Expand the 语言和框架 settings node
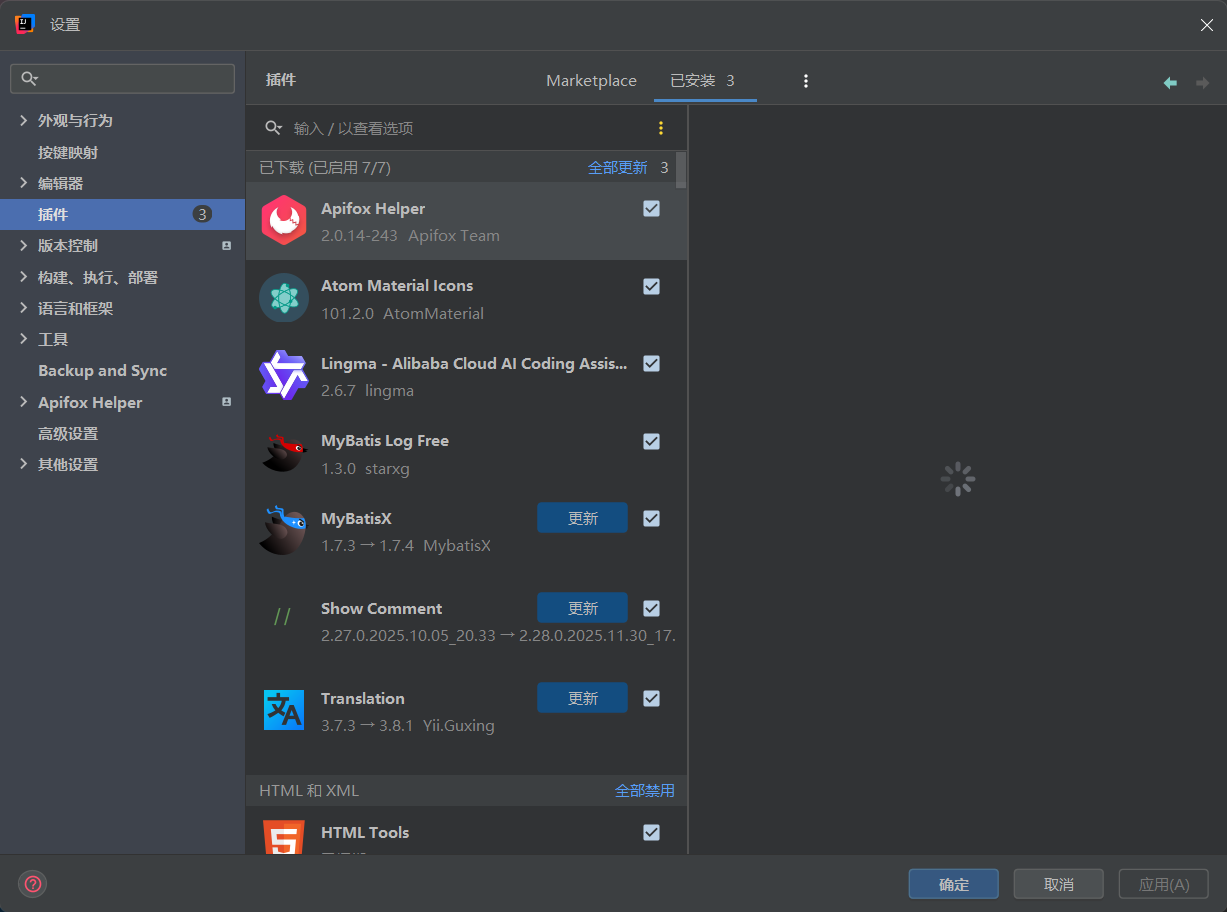Viewport: 1227px width, 912px height. (24, 308)
